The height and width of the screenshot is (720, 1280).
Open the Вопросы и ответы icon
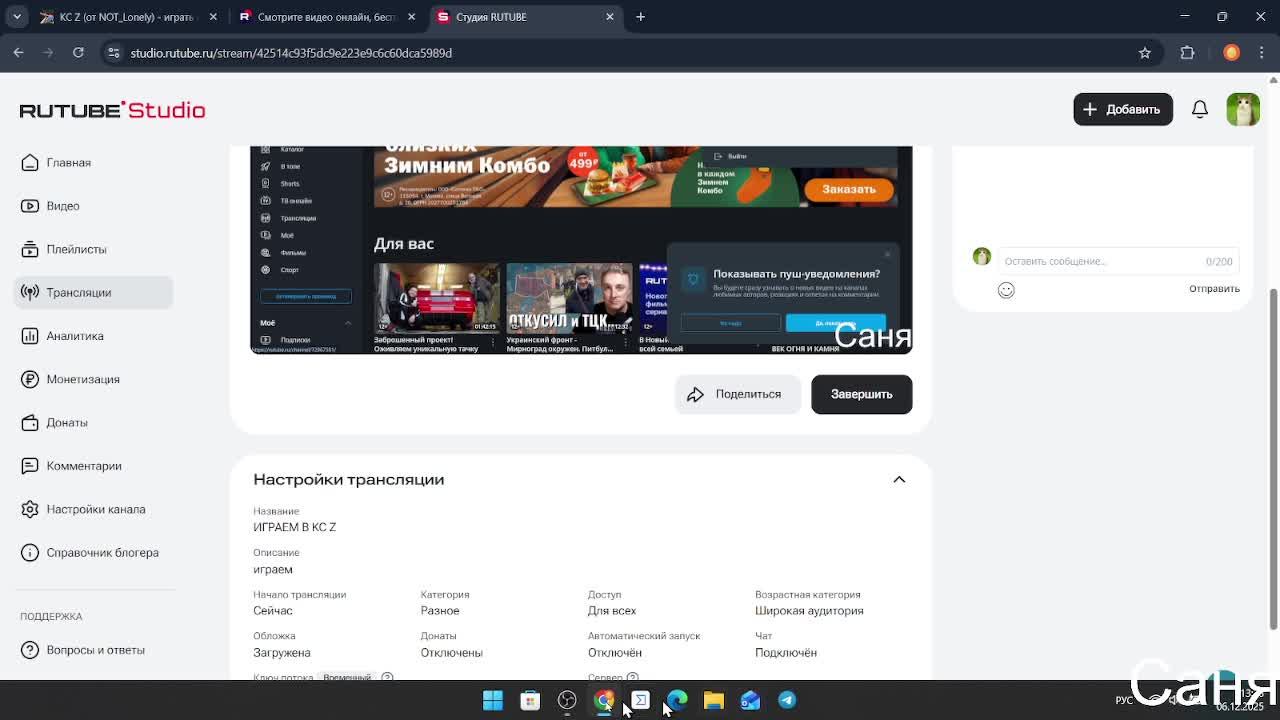point(30,650)
